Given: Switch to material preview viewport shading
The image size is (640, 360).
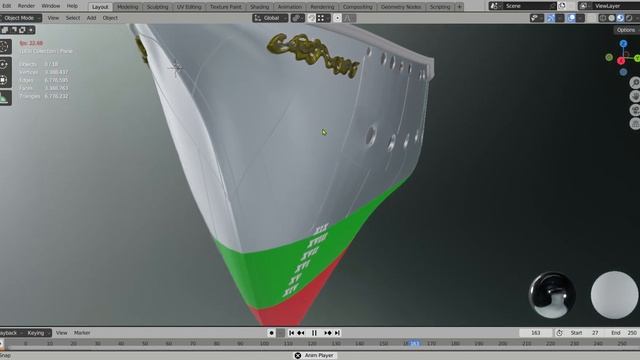Looking at the screenshot, I should [x=620, y=18].
